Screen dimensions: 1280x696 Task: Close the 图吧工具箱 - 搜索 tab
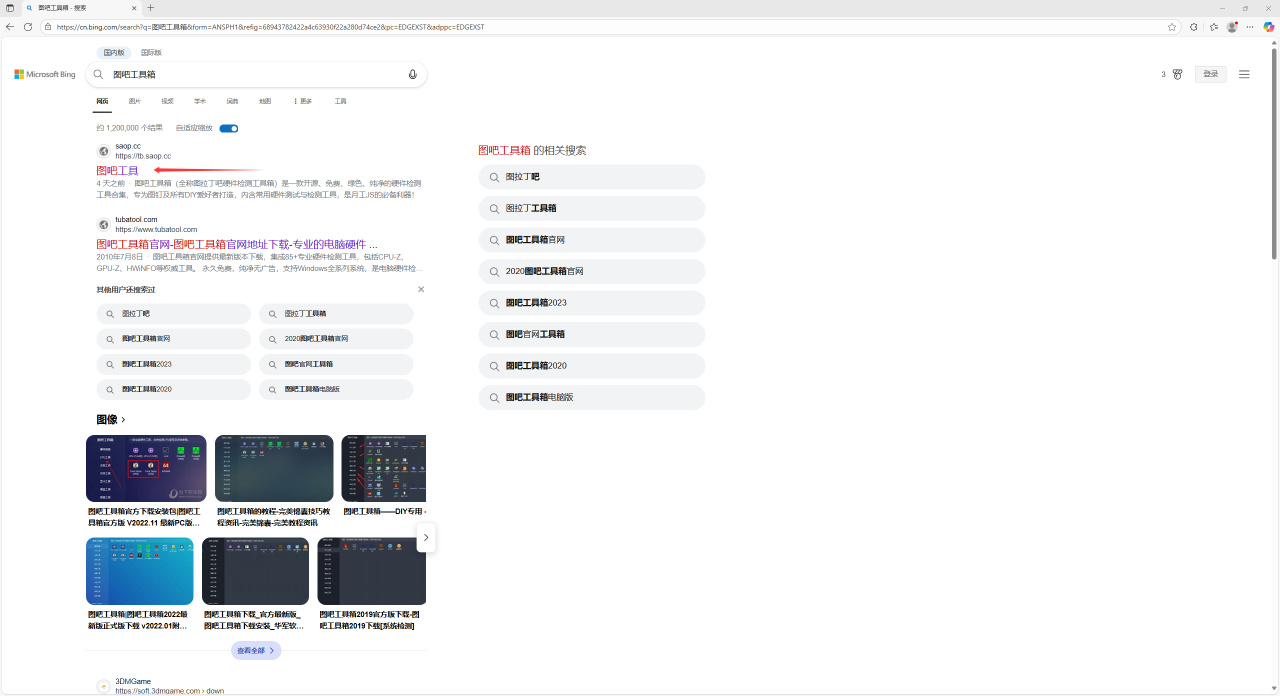[134, 8]
